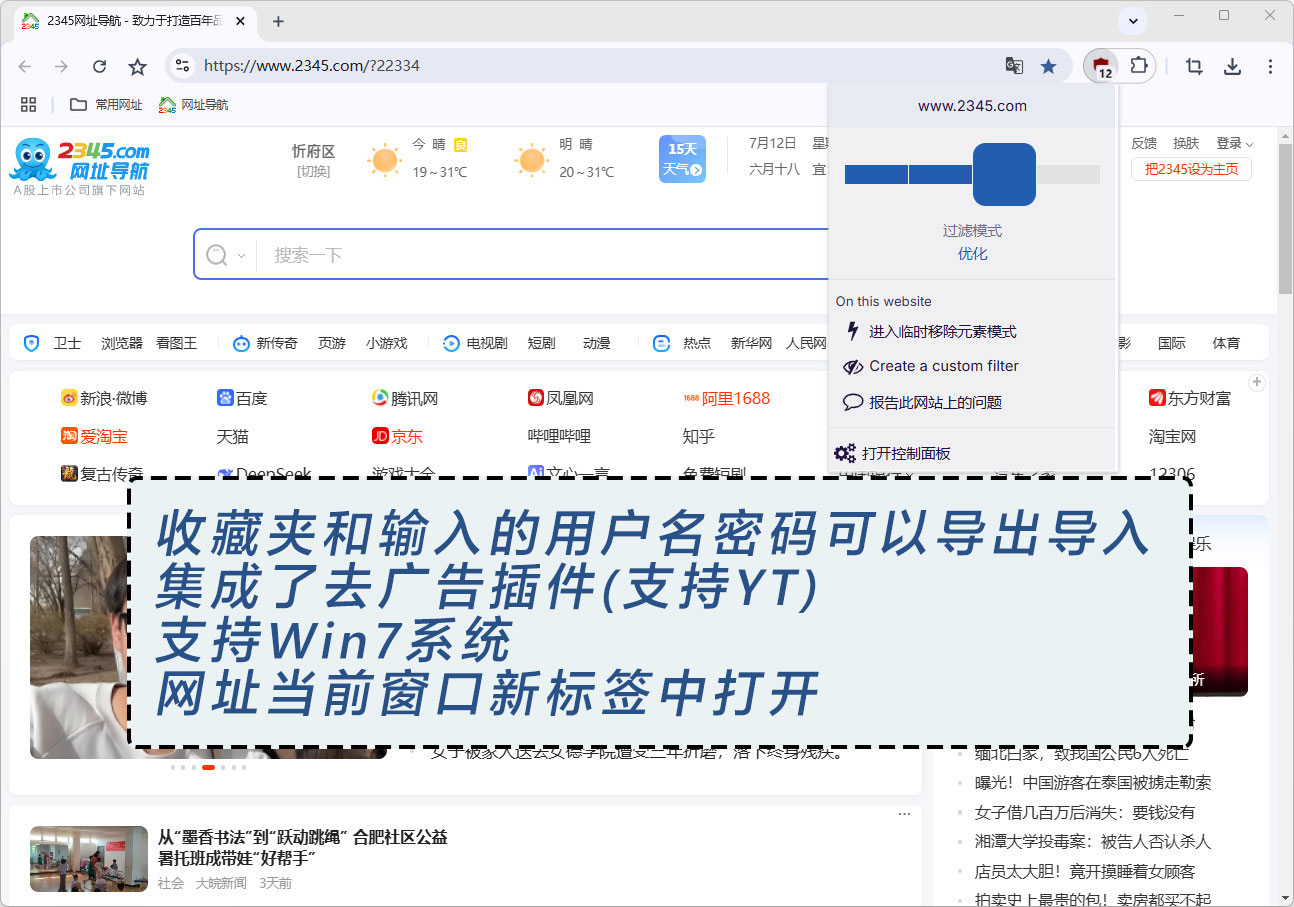Click tomorrow's sunny weather icon

(x=531, y=160)
